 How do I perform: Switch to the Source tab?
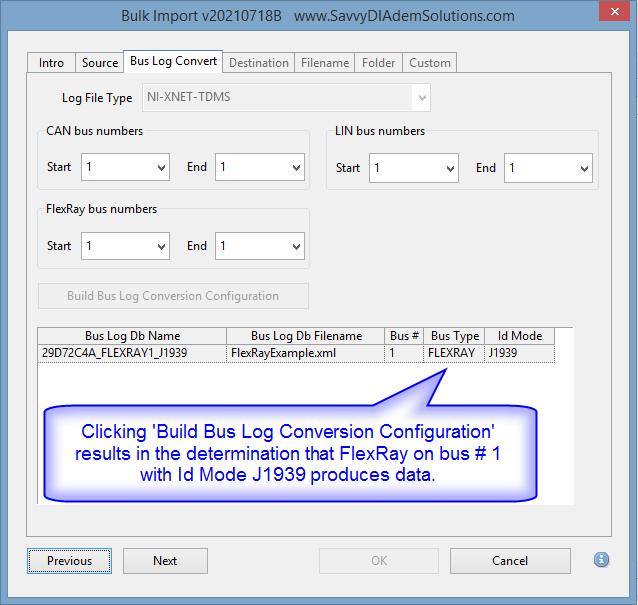click(x=100, y=63)
